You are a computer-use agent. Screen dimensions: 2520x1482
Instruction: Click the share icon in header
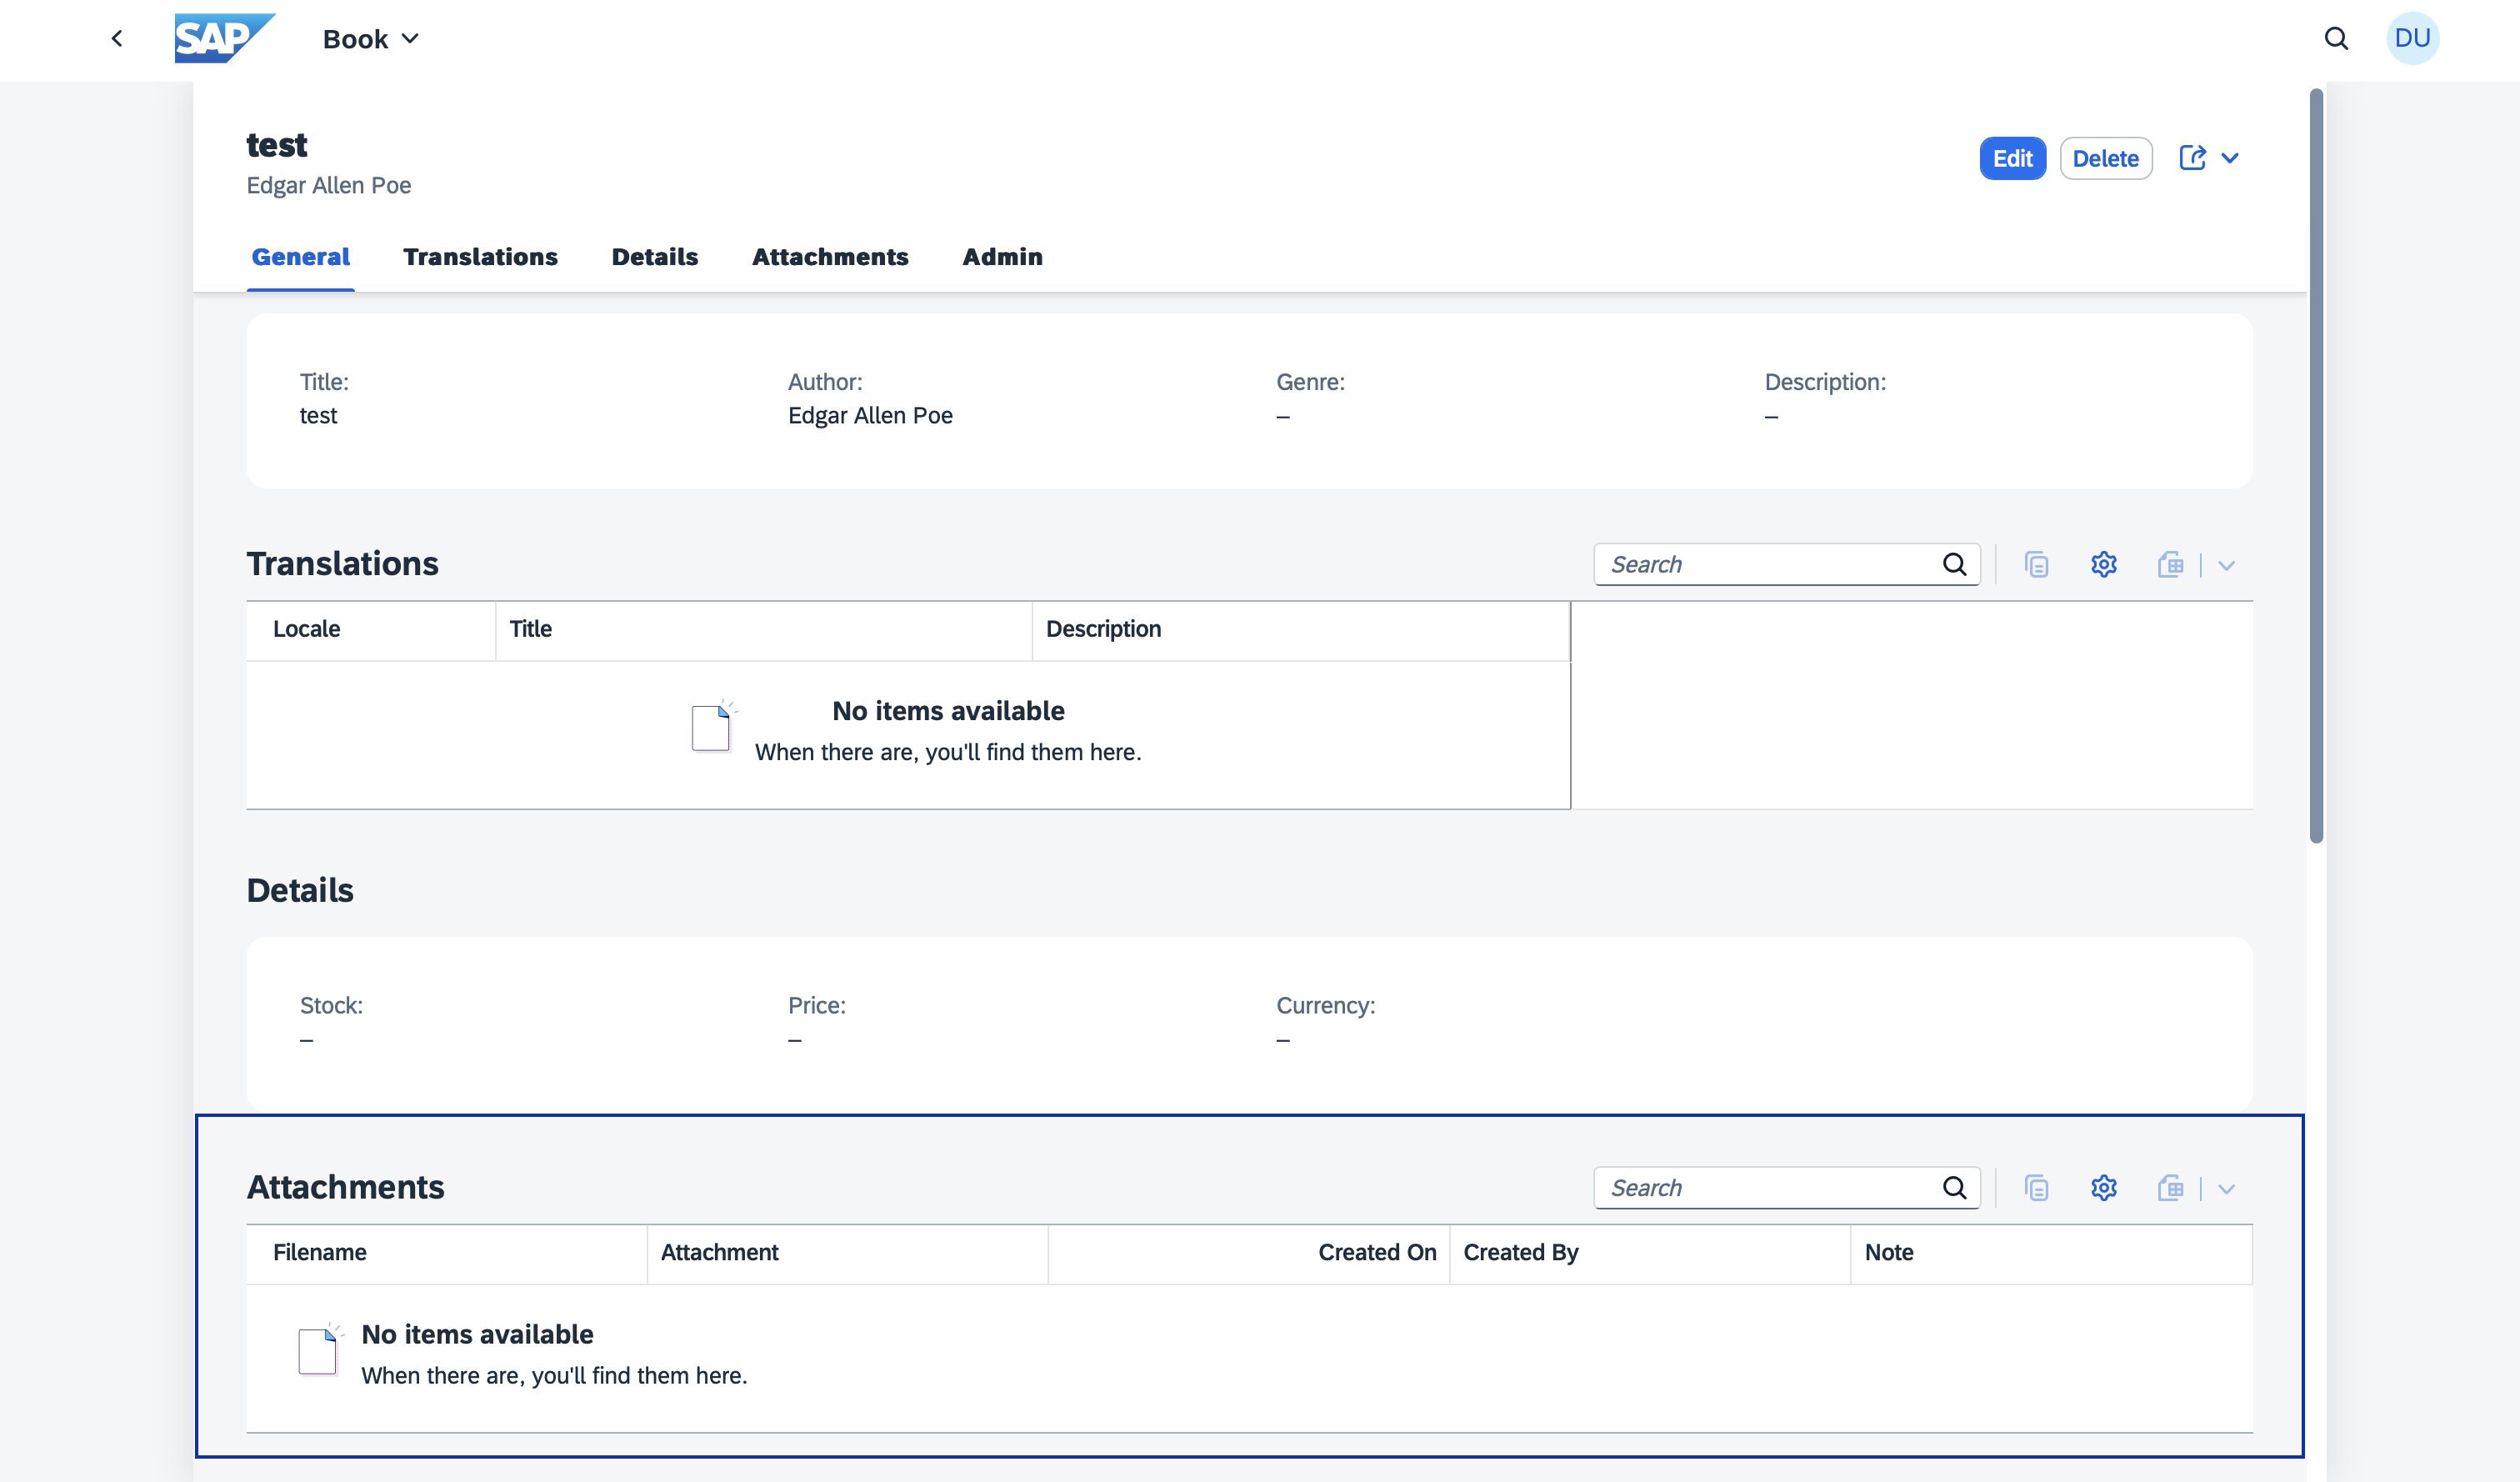pyautogui.click(x=2192, y=158)
